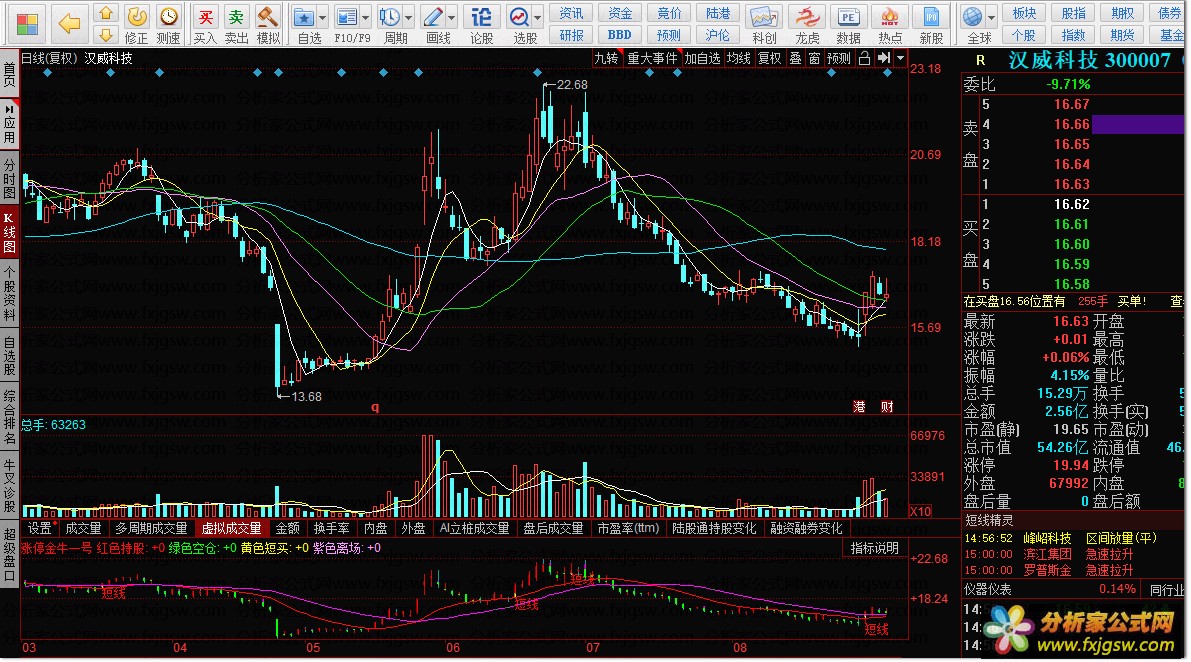1191x662 pixels.
Task: Go back with the yellow left arrow
Action: (69, 24)
